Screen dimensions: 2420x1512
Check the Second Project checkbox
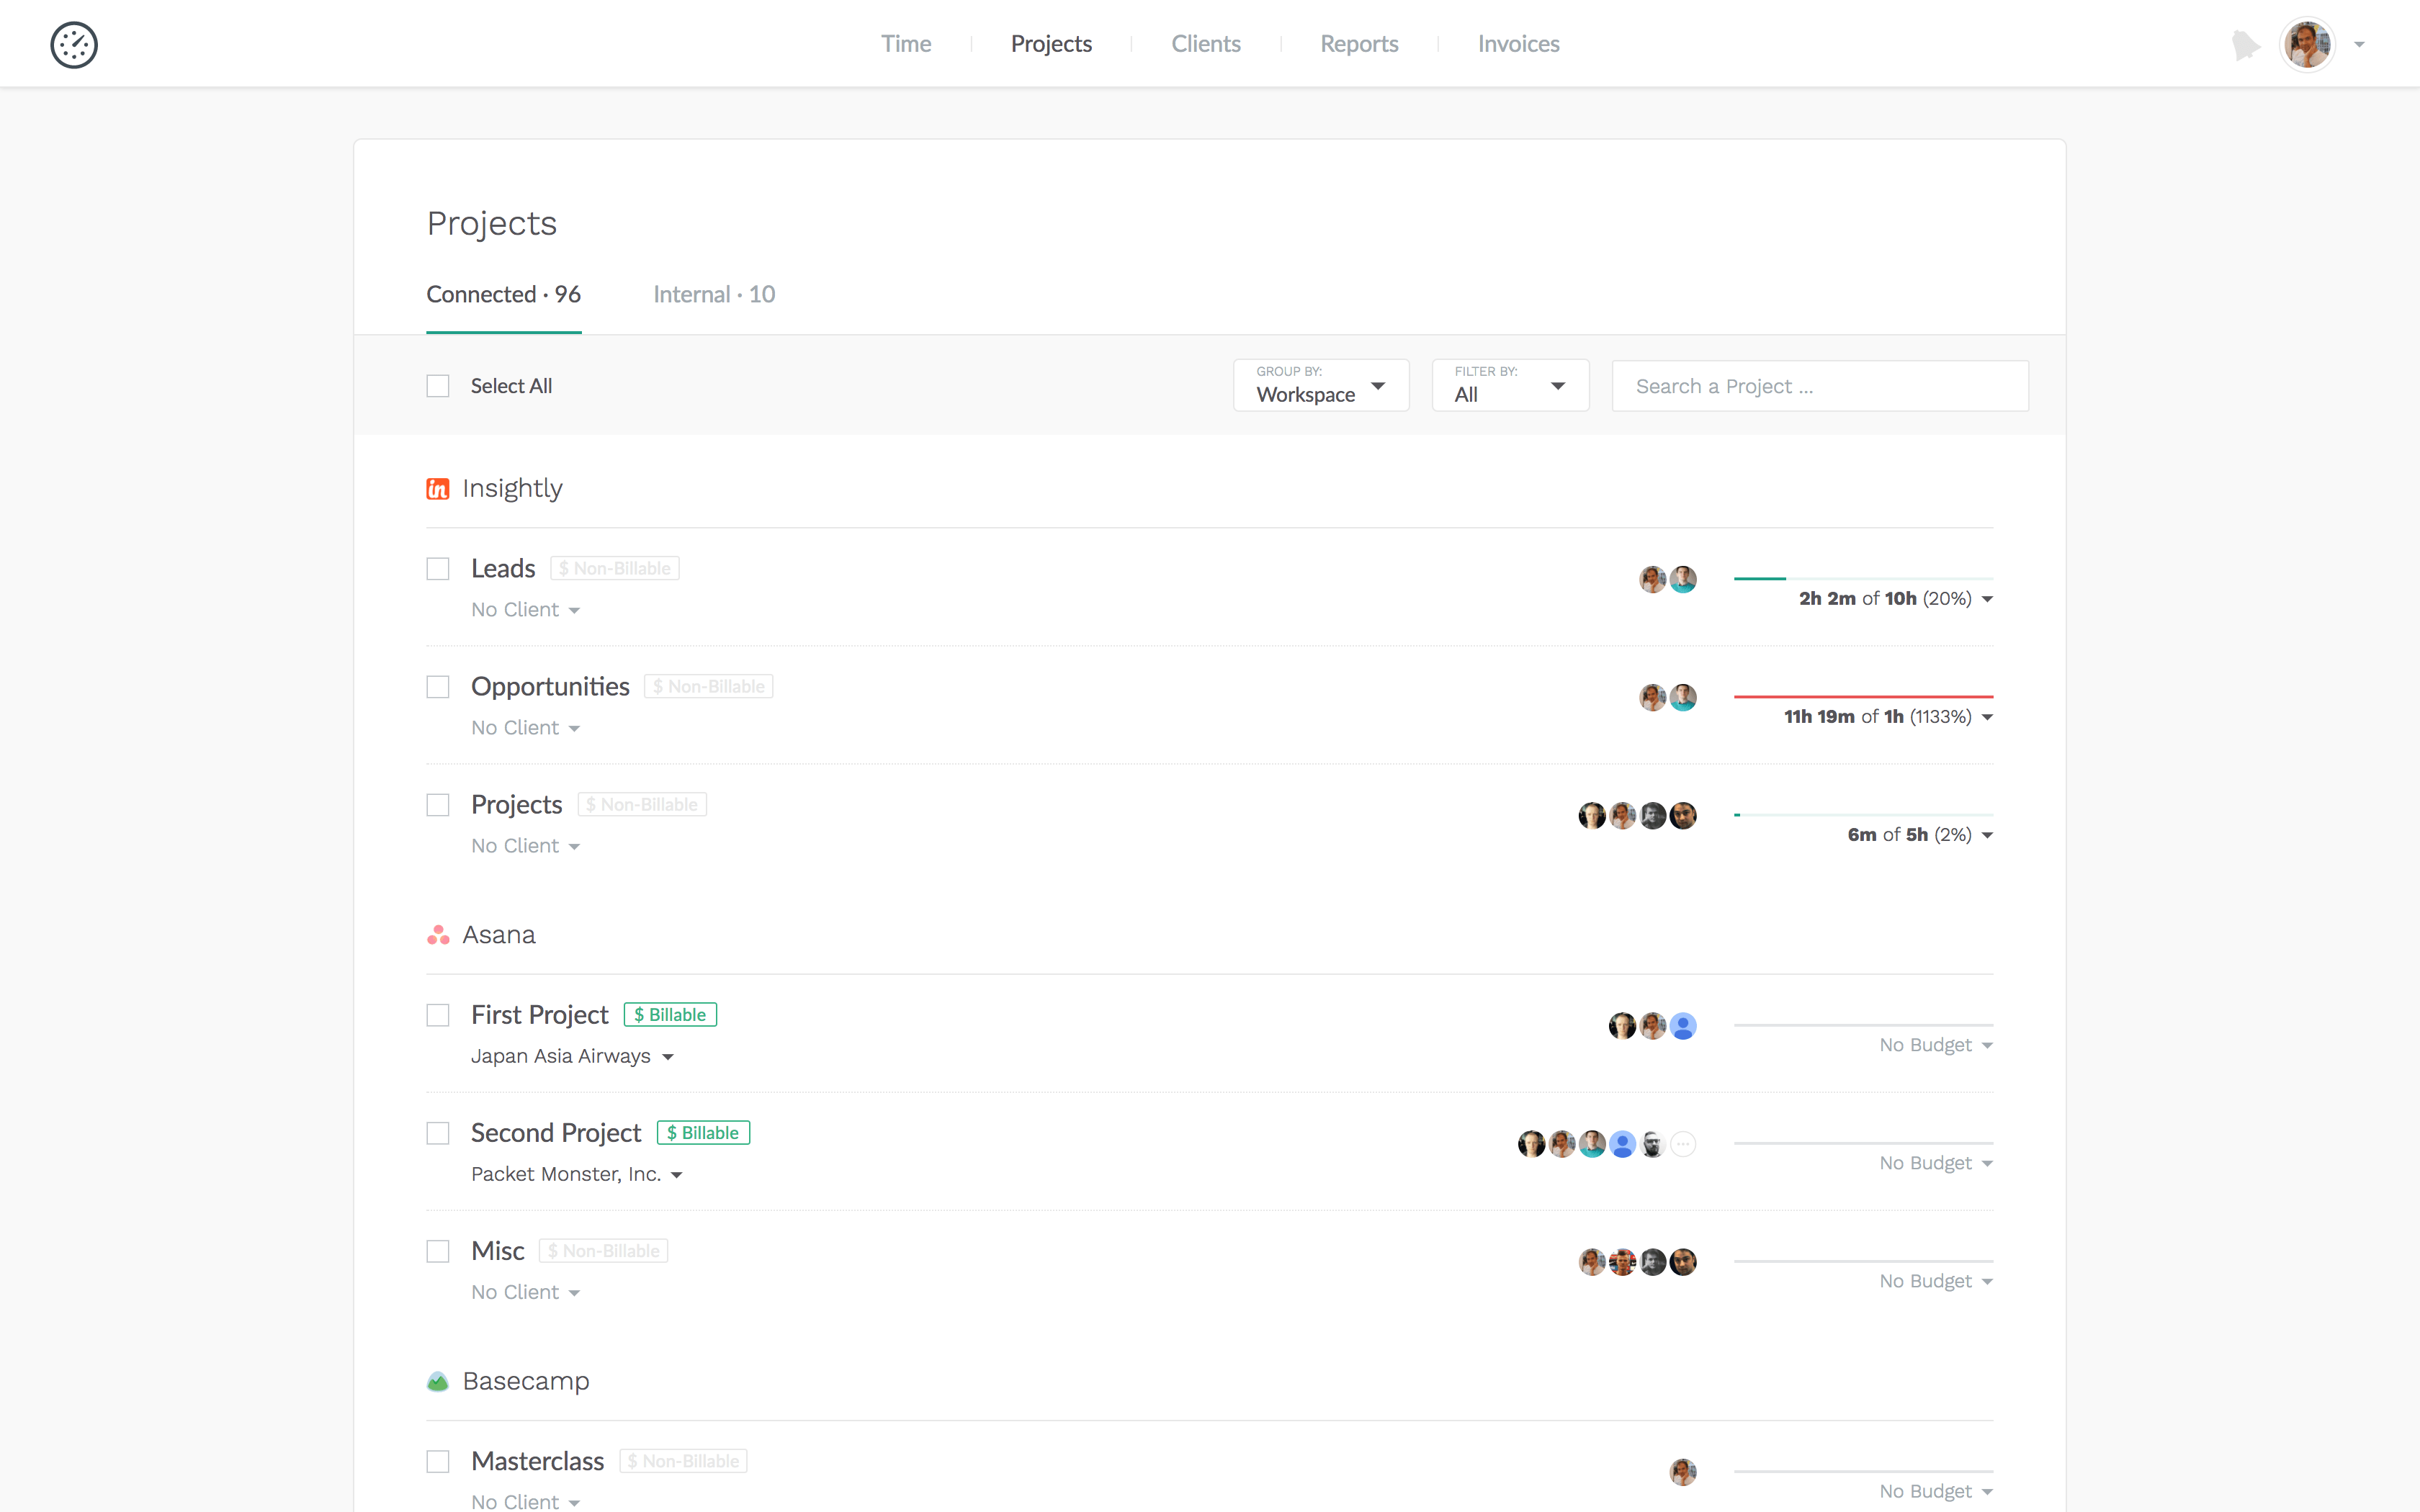[438, 1133]
